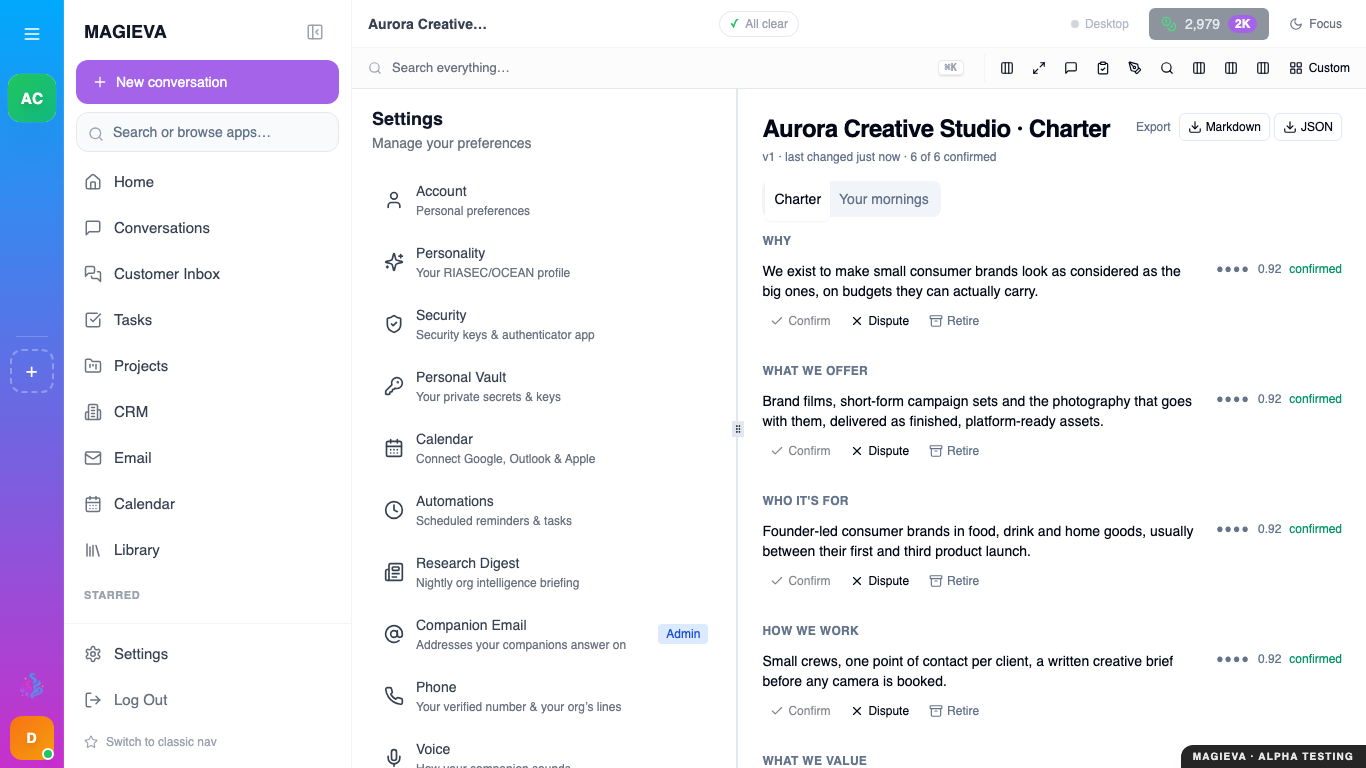Dispute the WHO IT'S FOR statement
The width and height of the screenshot is (1366, 768).
tap(881, 581)
